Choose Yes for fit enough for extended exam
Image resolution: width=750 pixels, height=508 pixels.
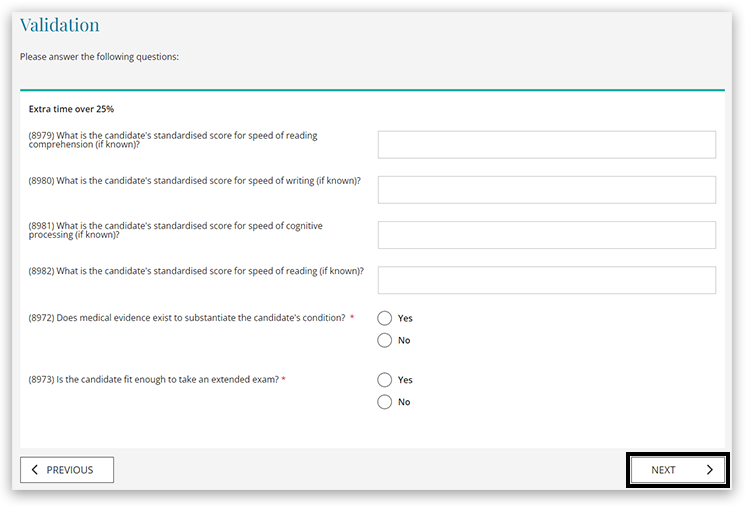coord(385,380)
